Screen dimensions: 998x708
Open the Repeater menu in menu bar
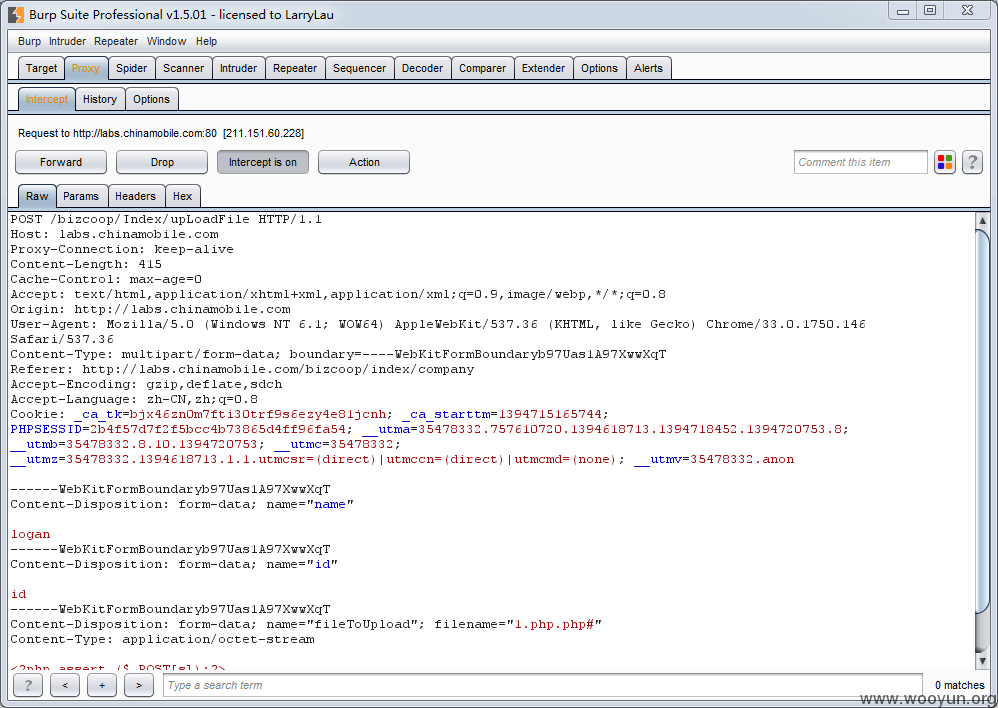[116, 41]
